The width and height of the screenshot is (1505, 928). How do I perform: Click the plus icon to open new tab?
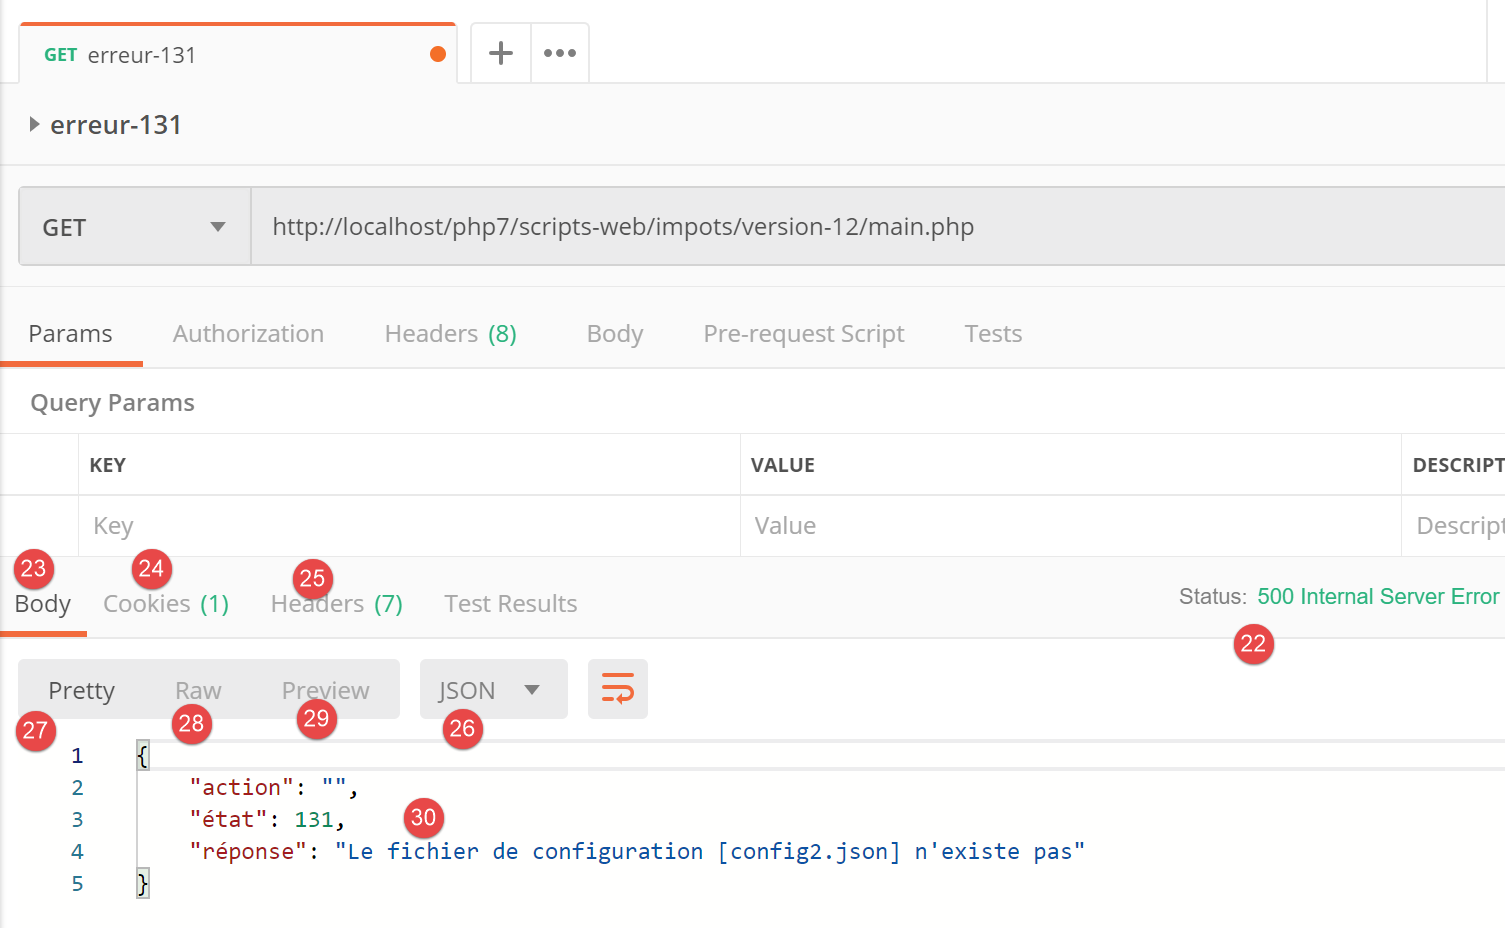[500, 53]
